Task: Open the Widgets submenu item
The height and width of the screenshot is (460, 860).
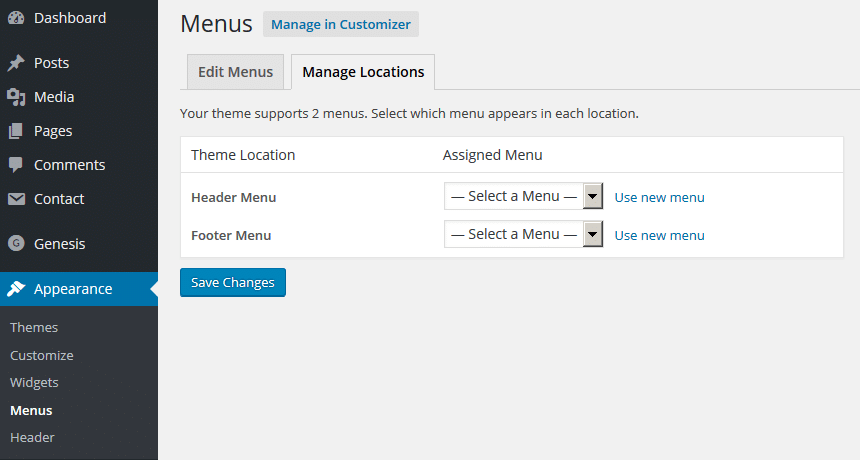Action: coord(34,382)
